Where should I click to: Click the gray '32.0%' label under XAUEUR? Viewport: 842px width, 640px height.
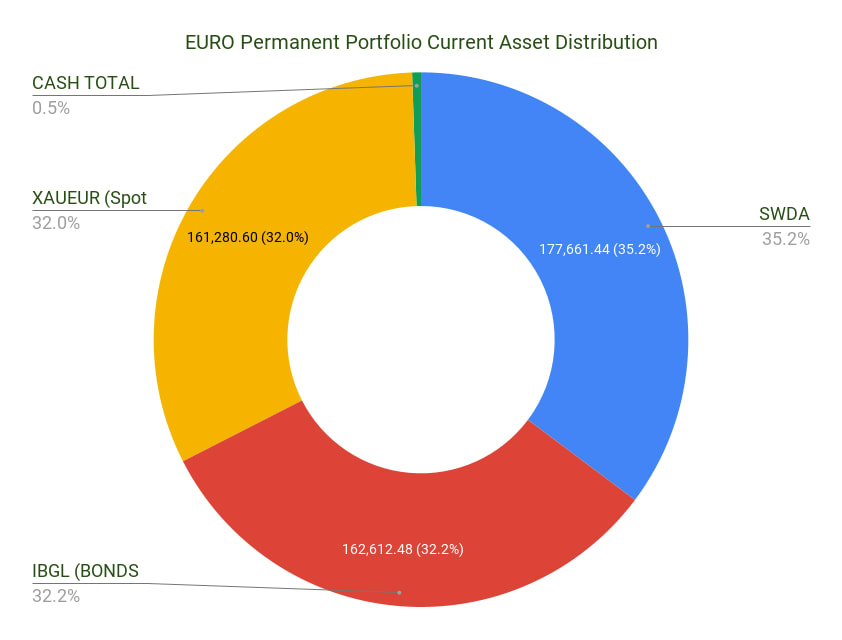(56, 222)
